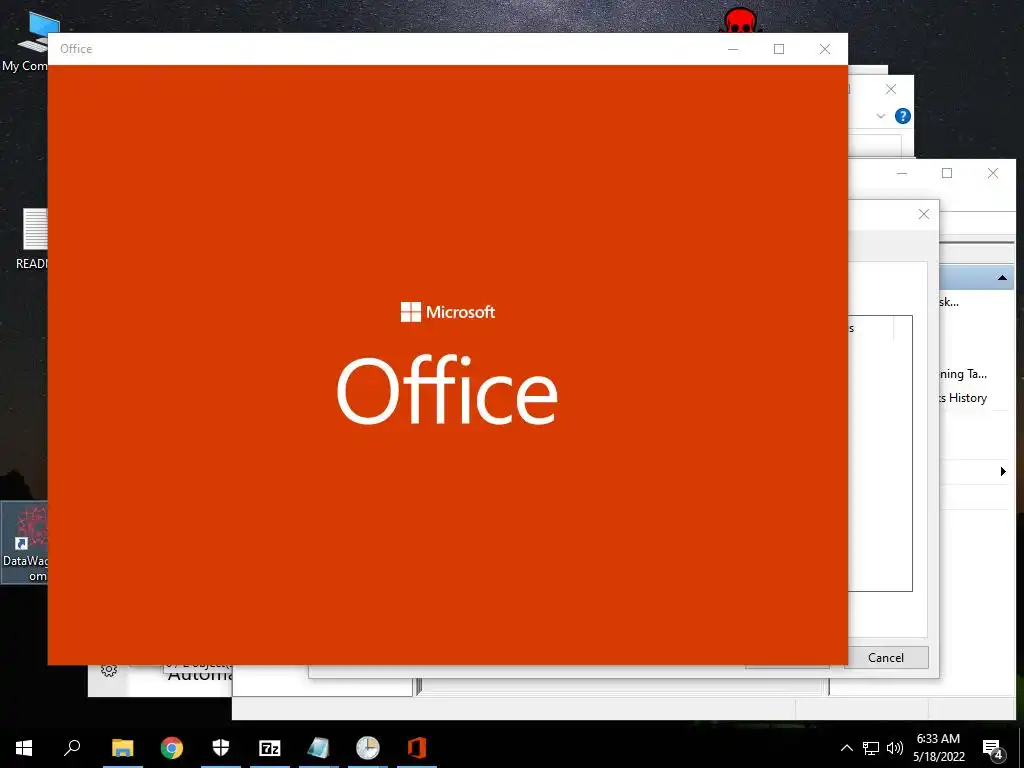Open the network status tray icon
1024x768 pixels.
click(x=871, y=748)
